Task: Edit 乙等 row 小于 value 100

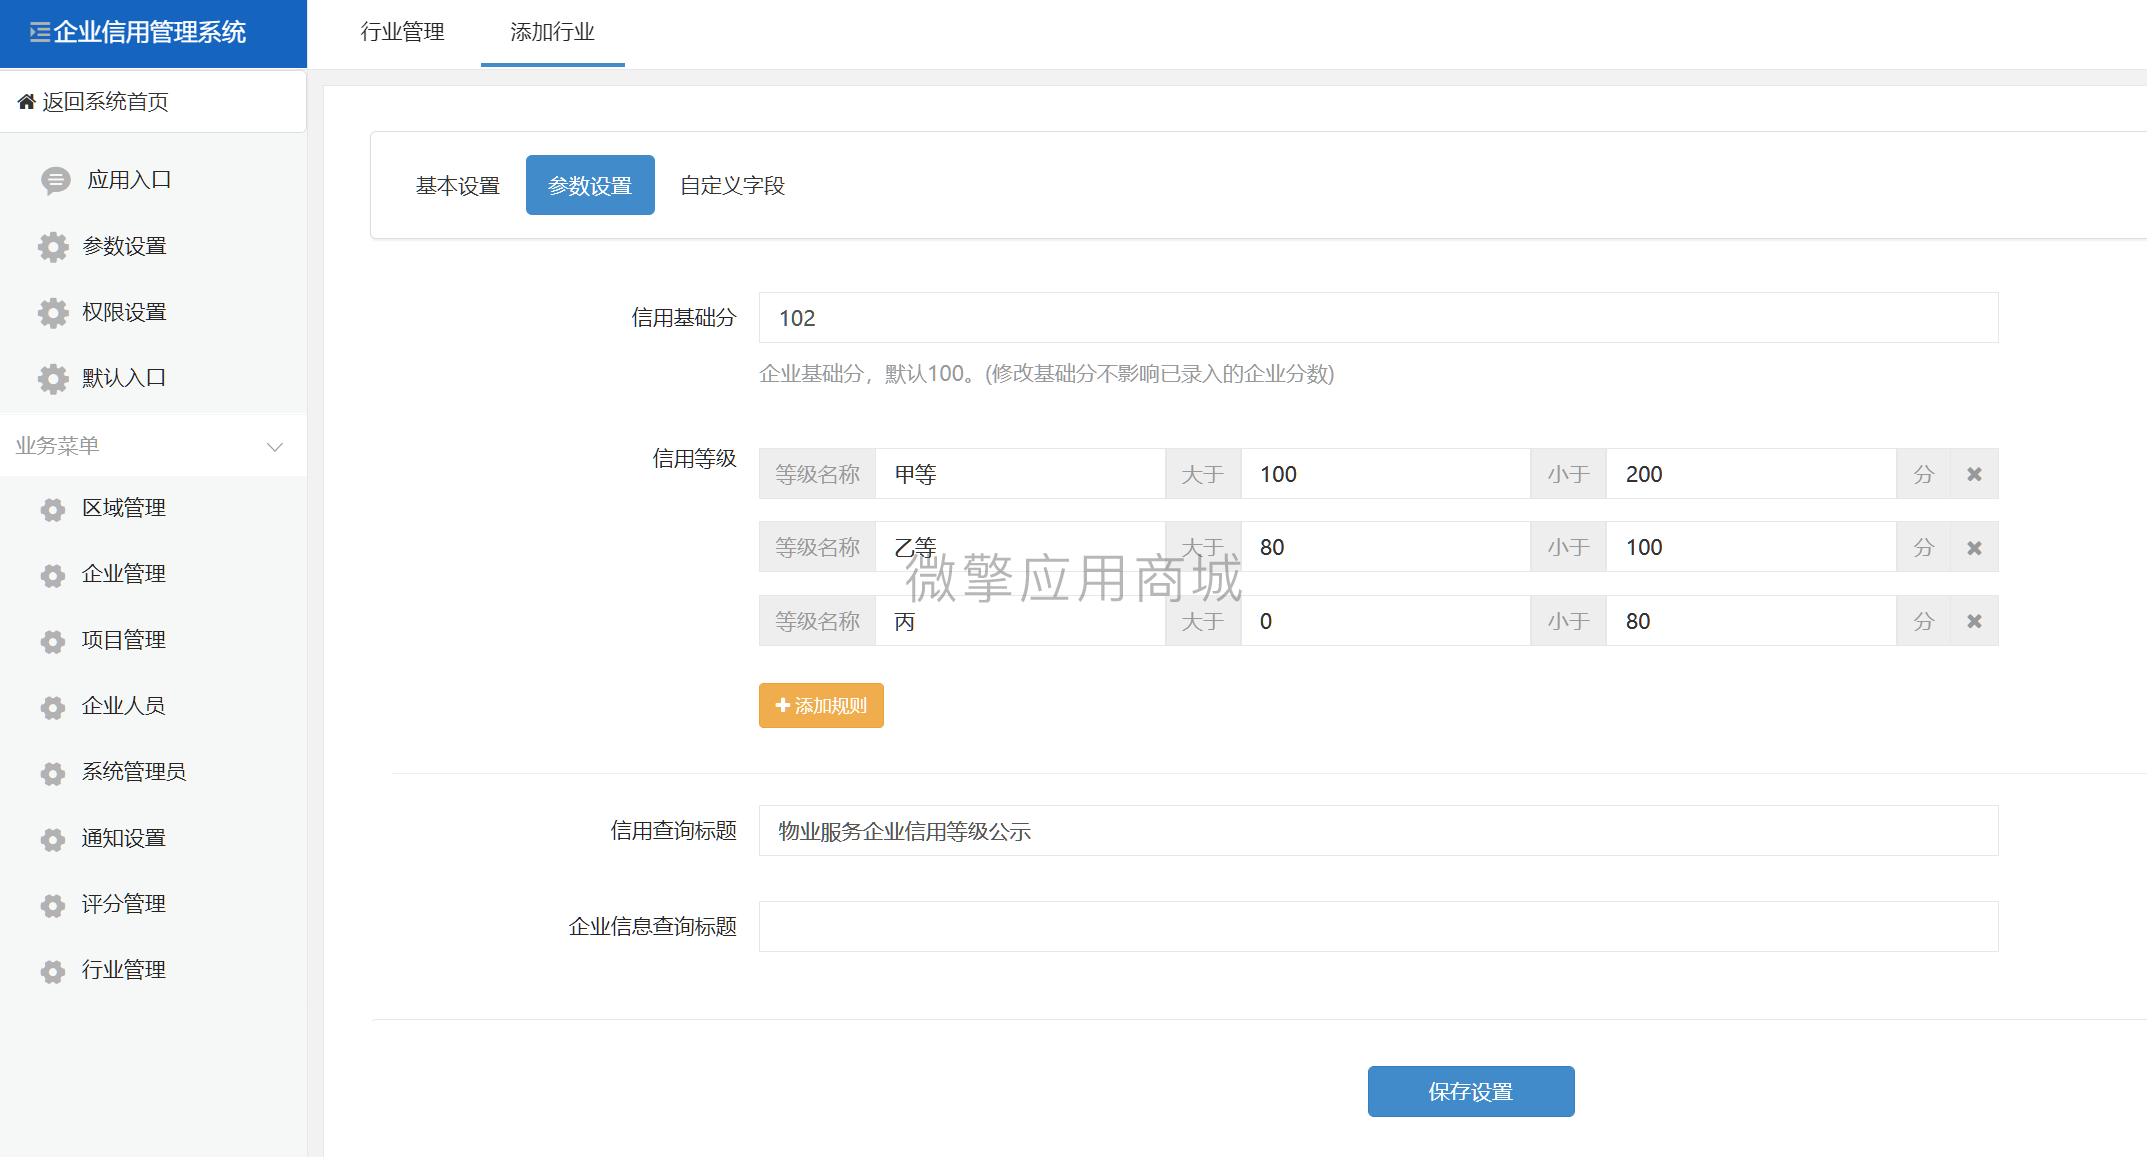Action: click(x=1752, y=547)
